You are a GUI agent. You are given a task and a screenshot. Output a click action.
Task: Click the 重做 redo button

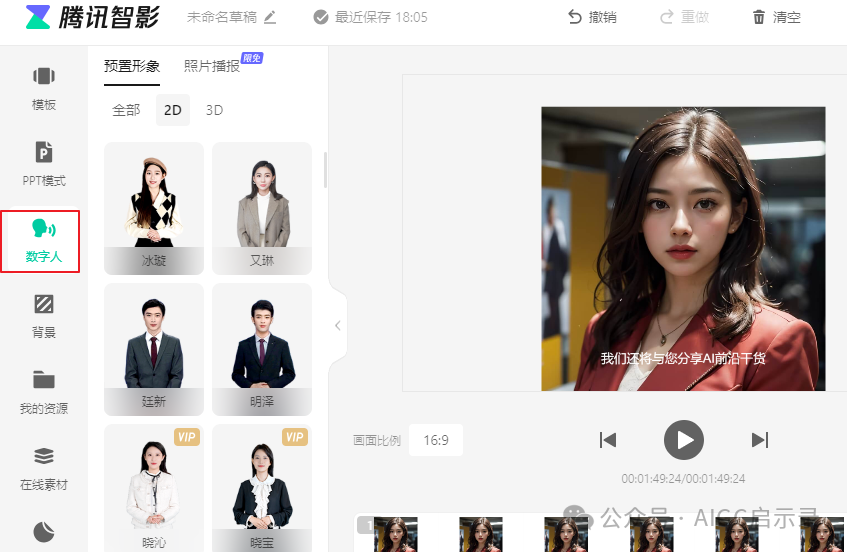coord(684,17)
